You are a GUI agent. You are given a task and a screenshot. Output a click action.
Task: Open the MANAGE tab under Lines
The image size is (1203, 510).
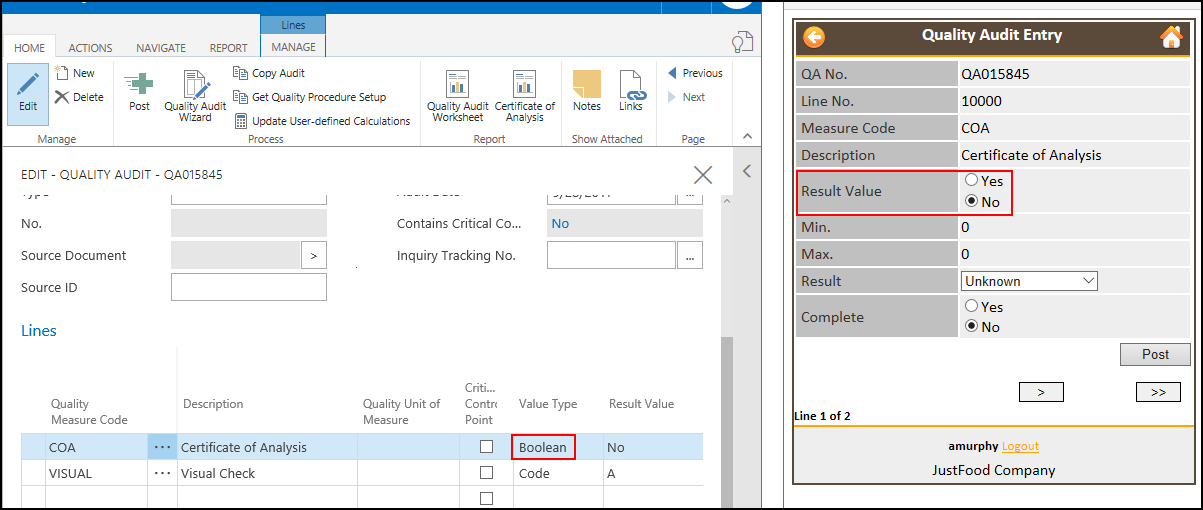[293, 47]
